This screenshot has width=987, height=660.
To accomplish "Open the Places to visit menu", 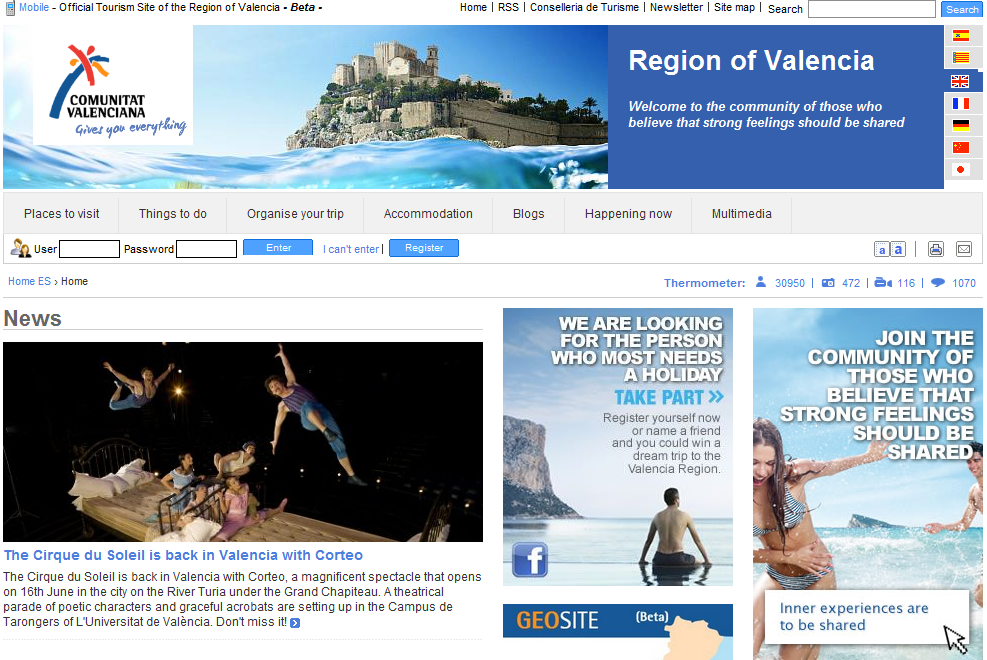I will (62, 214).
